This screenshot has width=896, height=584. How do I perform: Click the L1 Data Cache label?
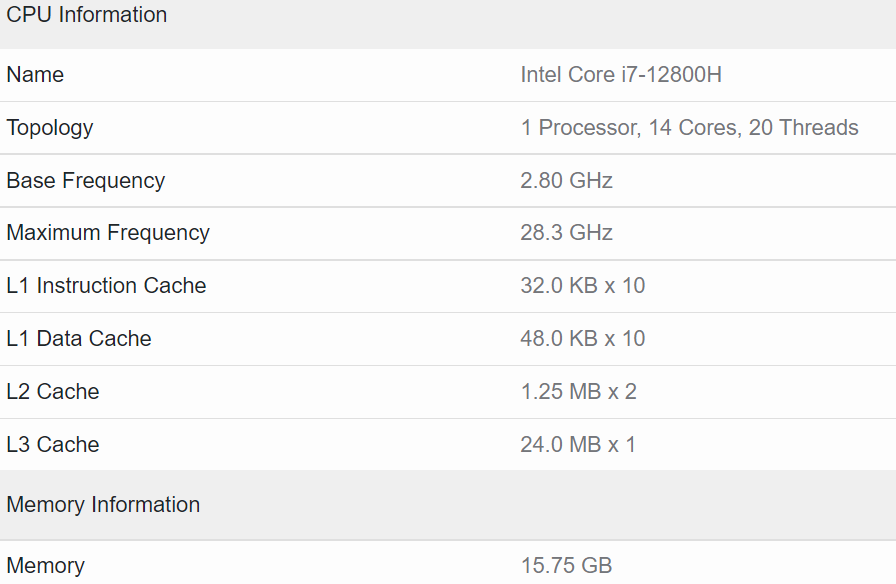79,339
